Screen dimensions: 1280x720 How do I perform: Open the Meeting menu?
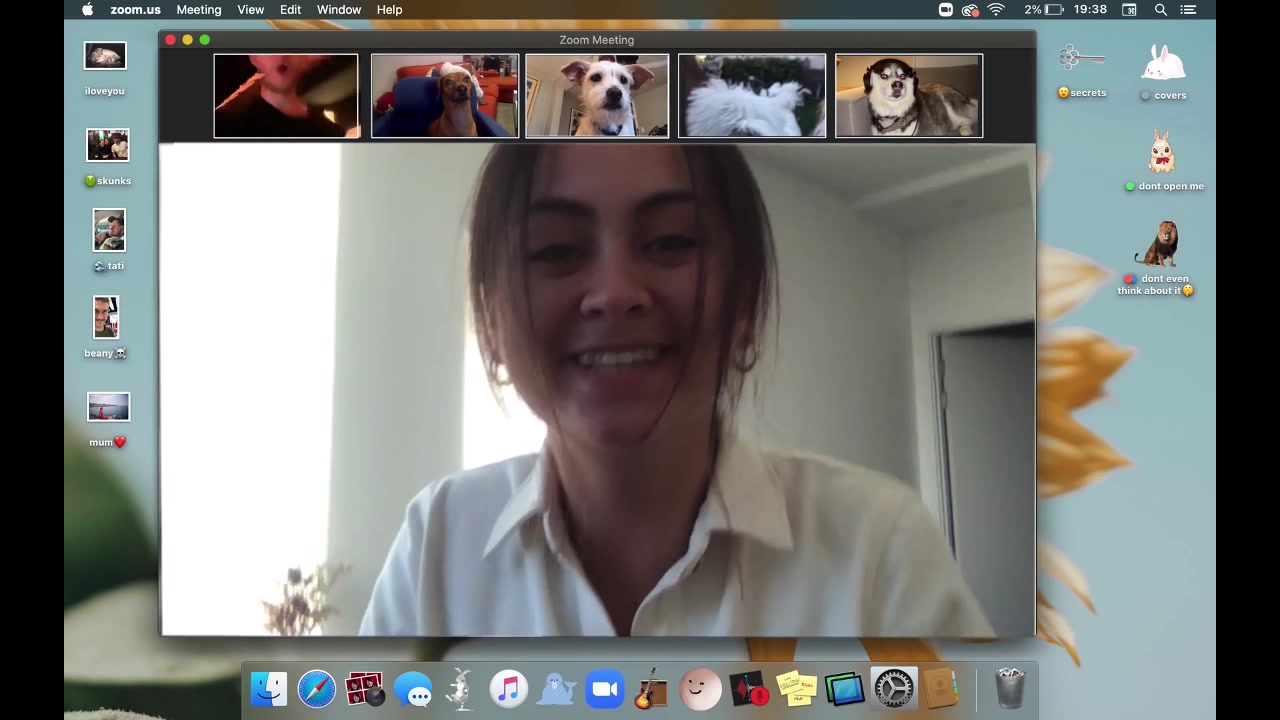click(x=198, y=10)
